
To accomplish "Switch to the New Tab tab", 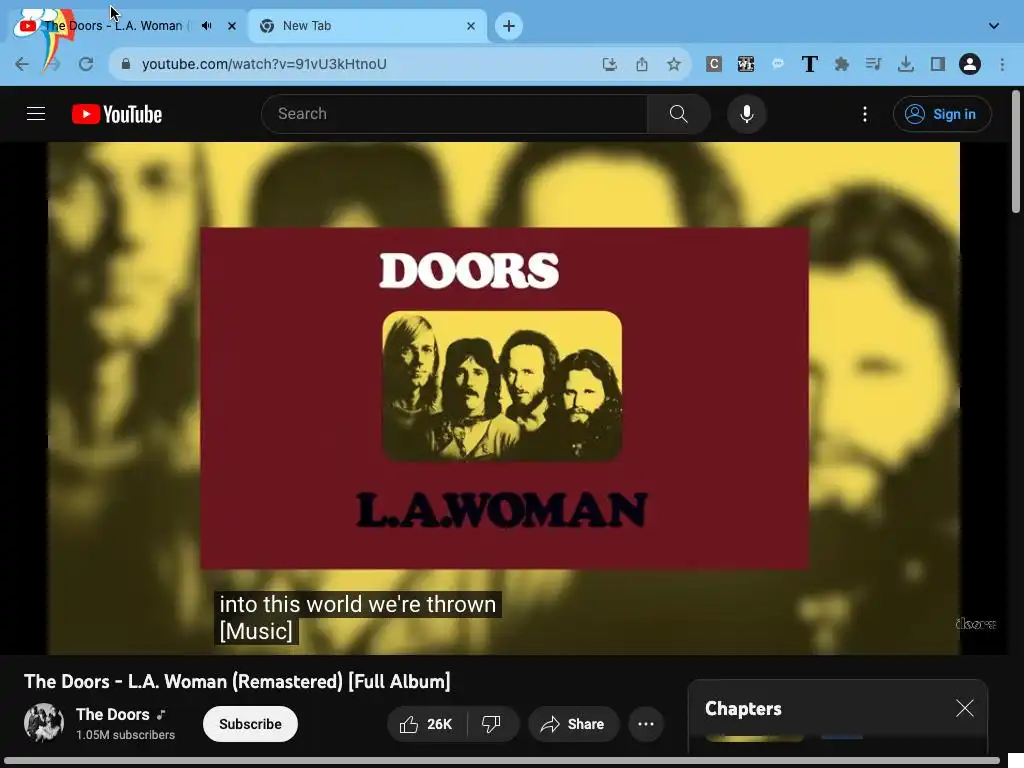I will [368, 26].
